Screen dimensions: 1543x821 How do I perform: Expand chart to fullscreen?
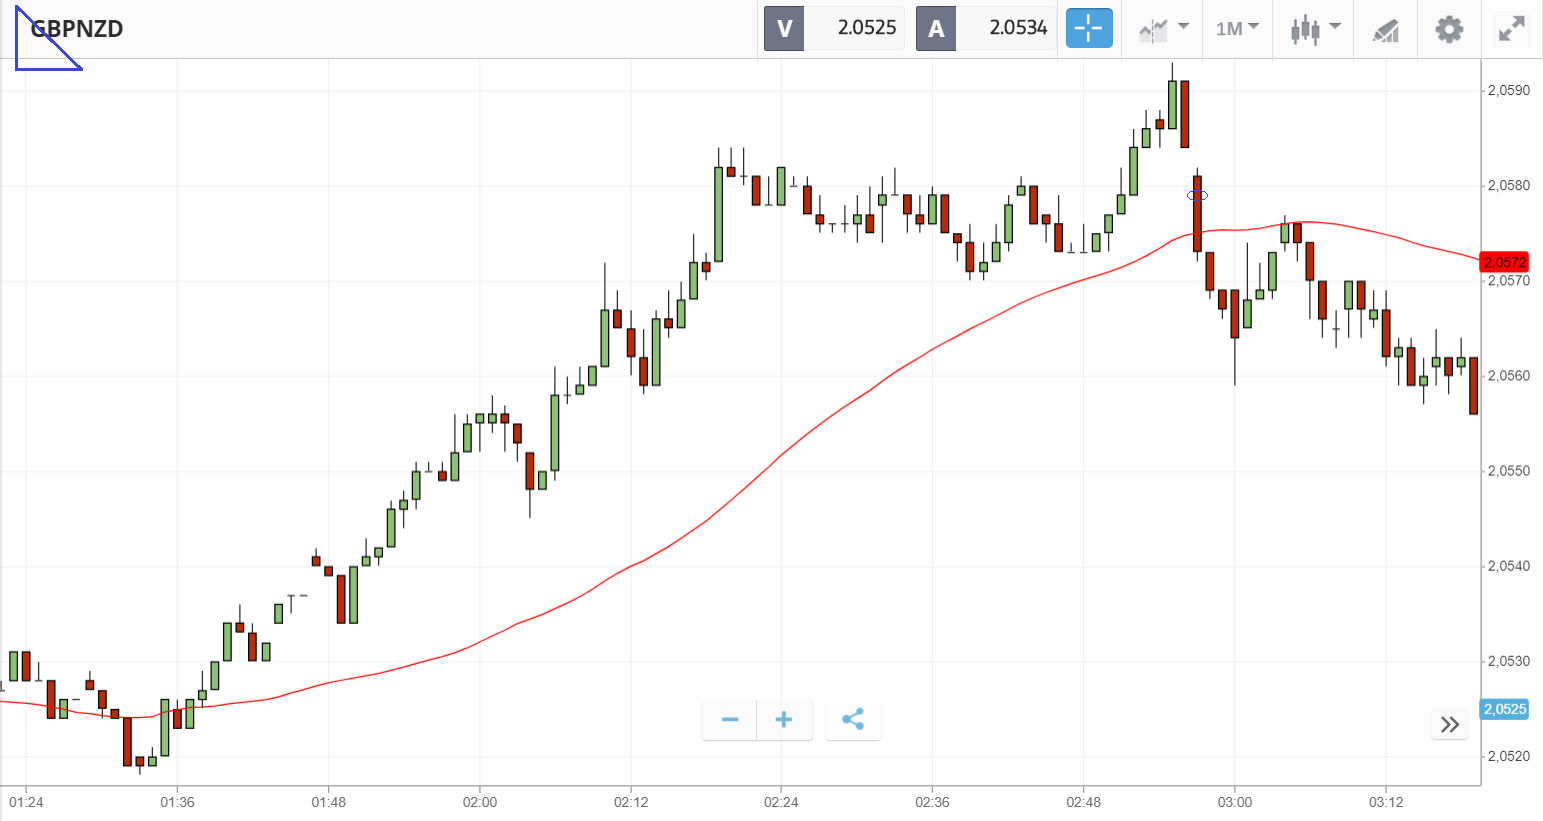1511,29
